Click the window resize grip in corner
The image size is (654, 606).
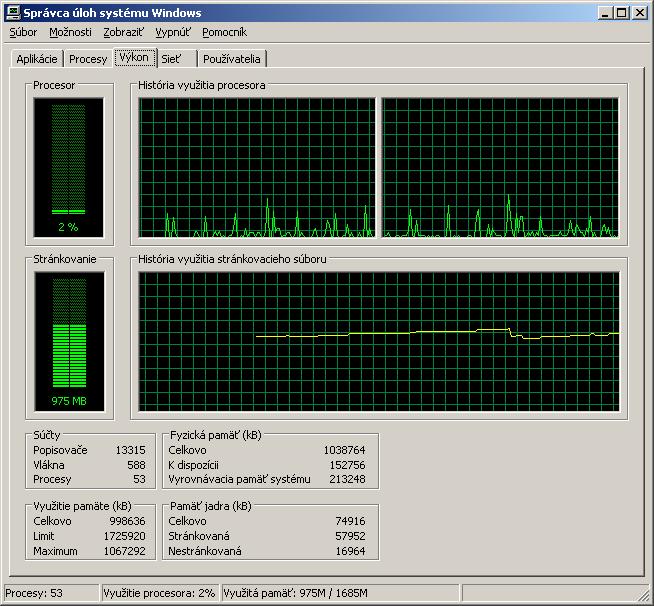pos(643,595)
